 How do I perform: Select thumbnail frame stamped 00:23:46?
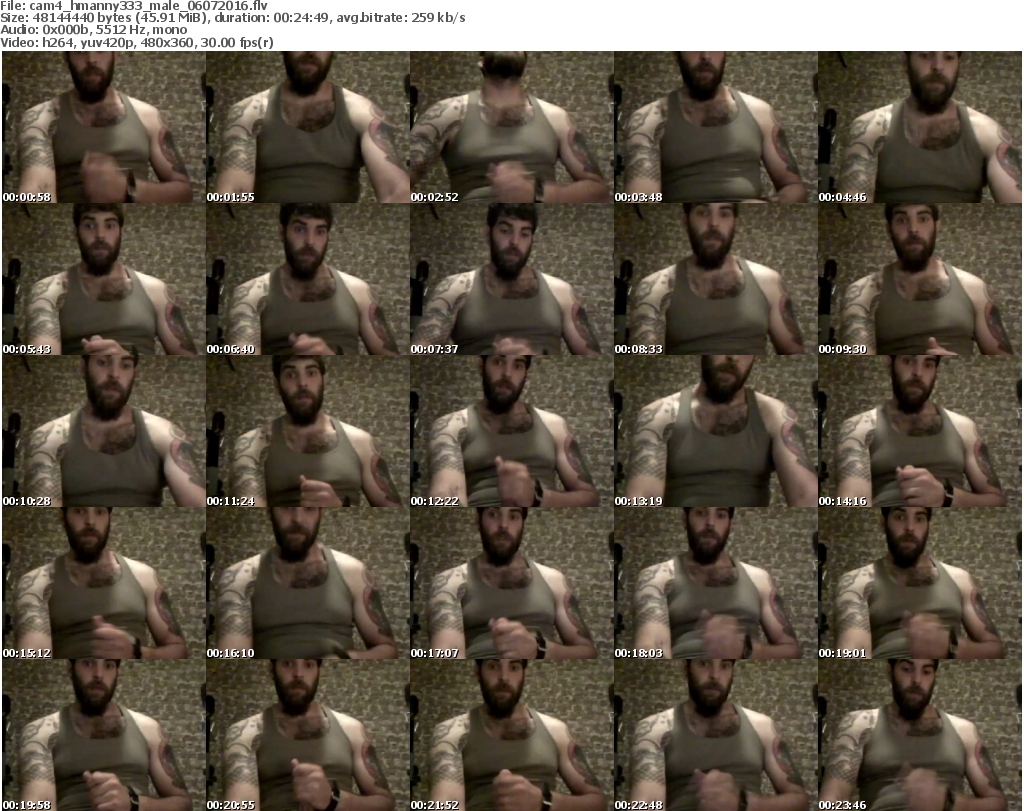tap(920, 735)
